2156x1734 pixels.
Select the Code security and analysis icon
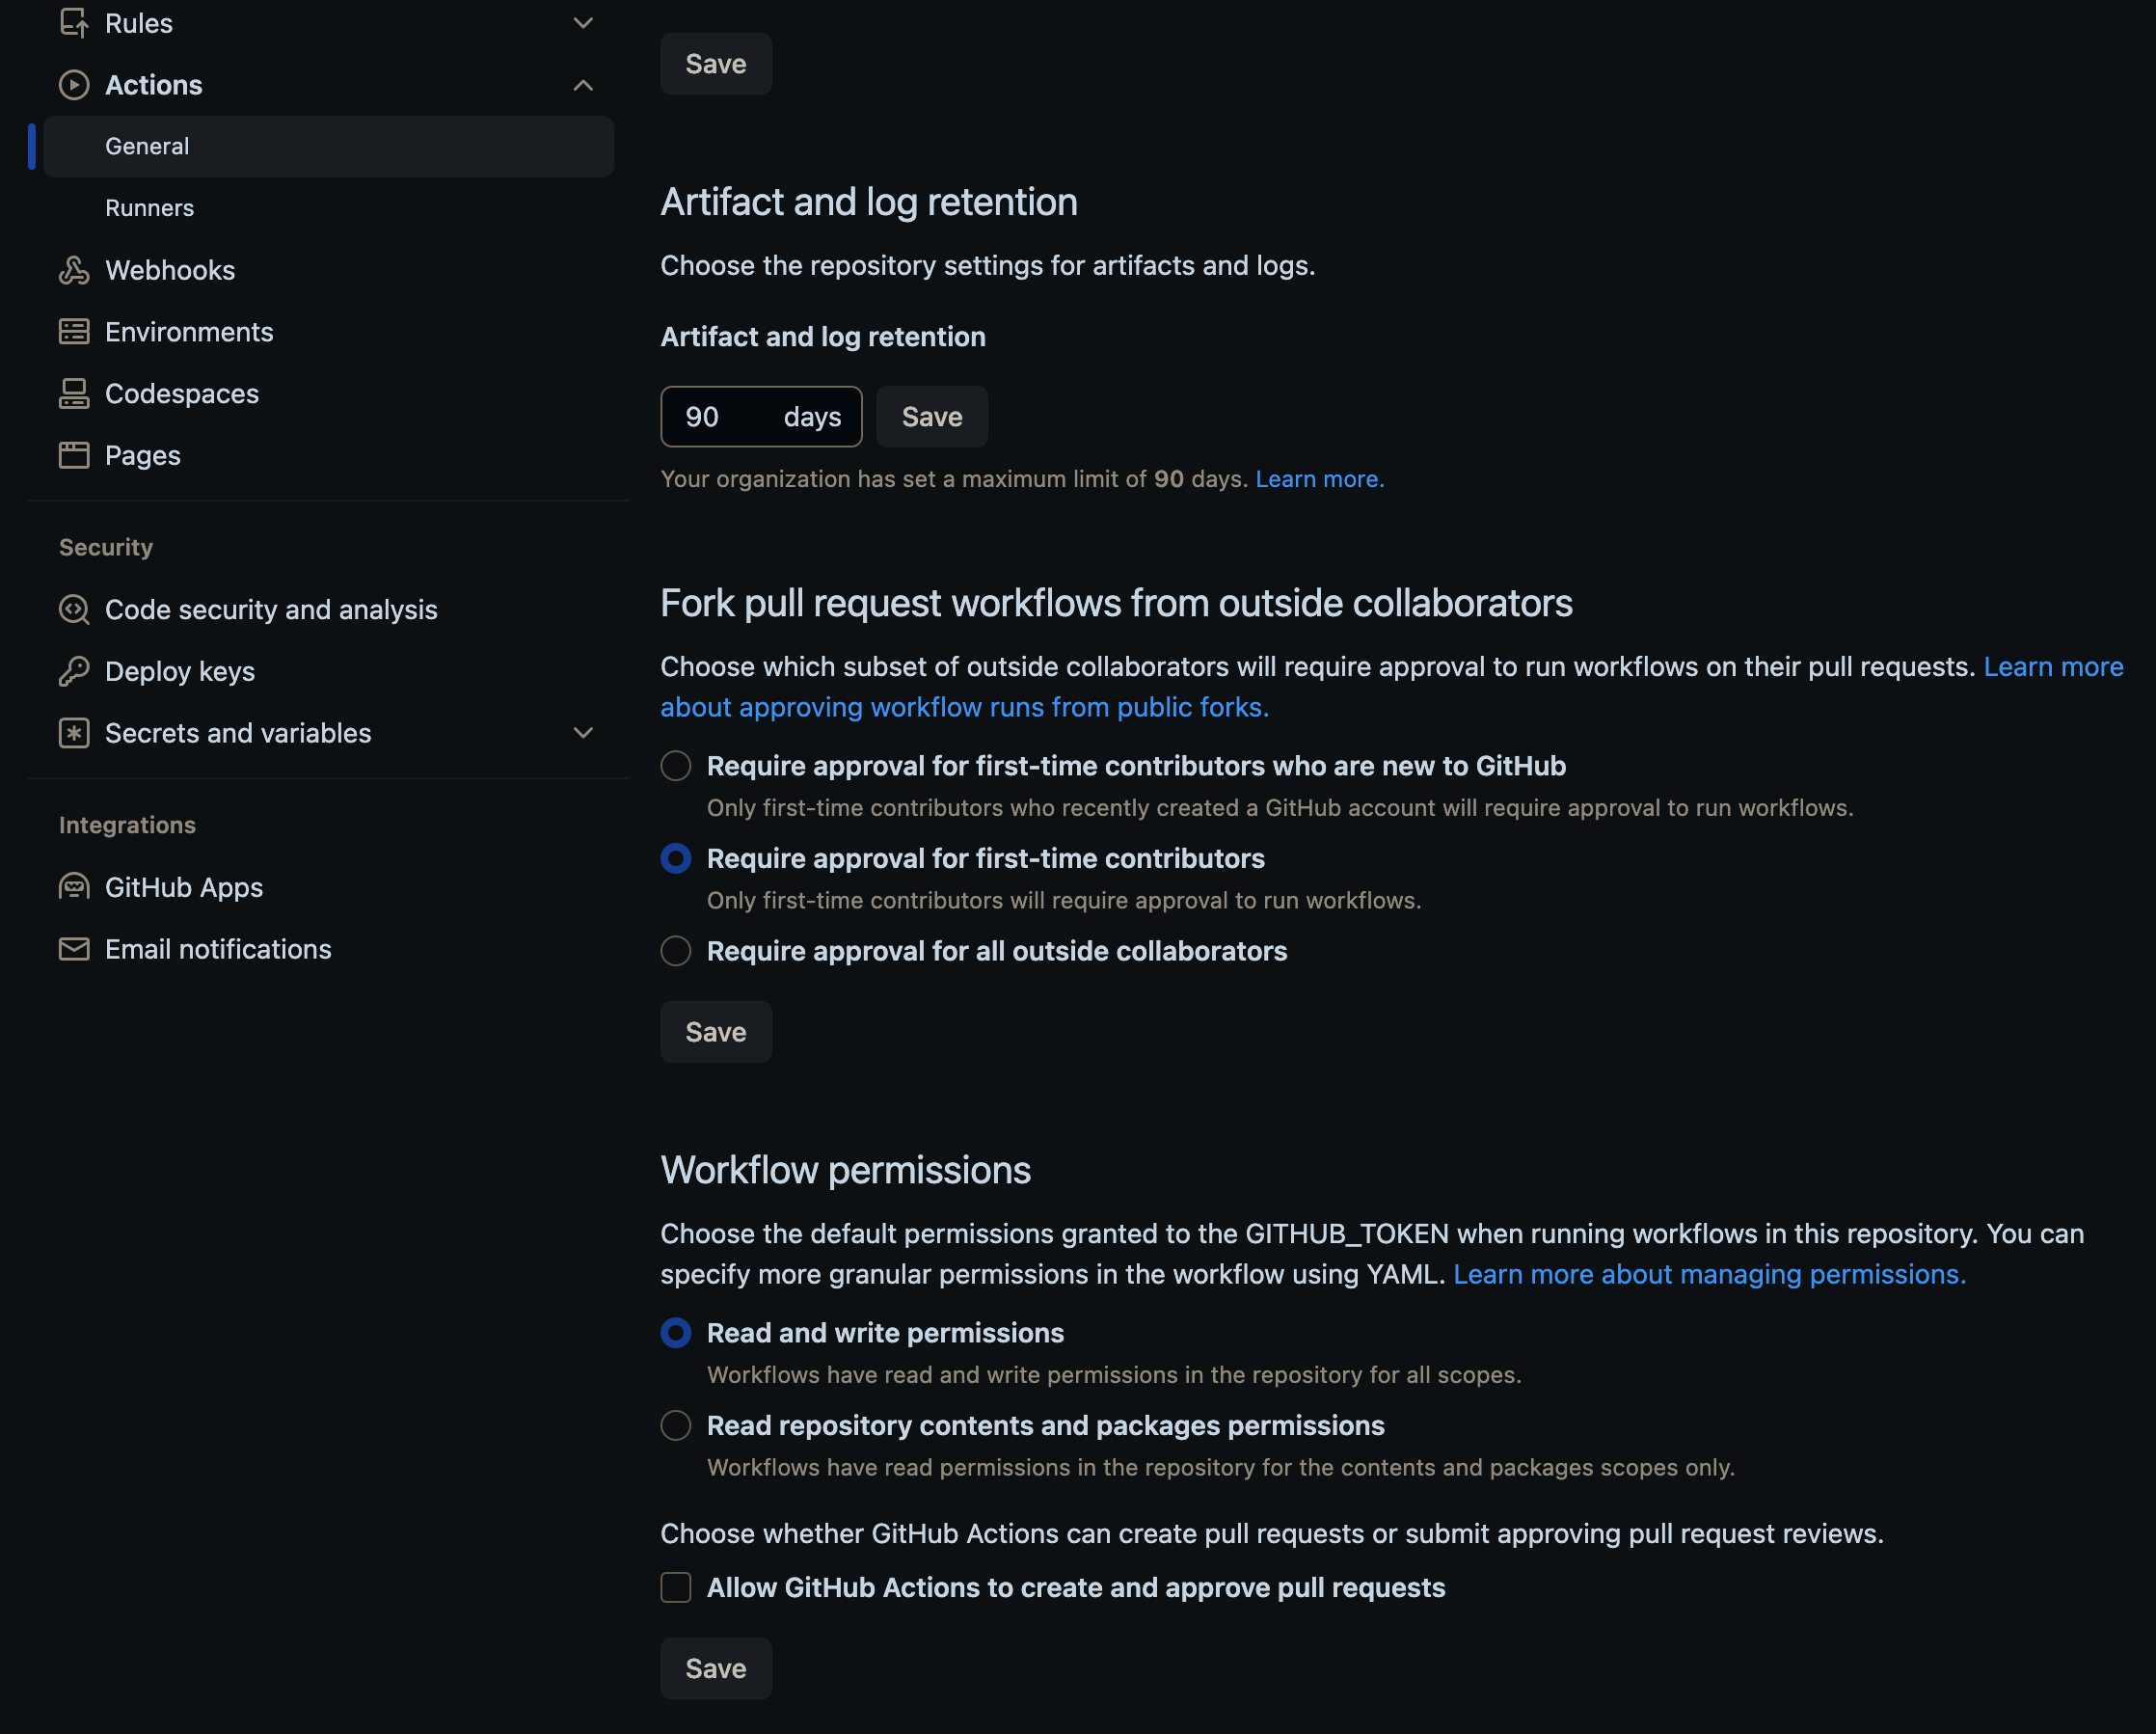(74, 609)
